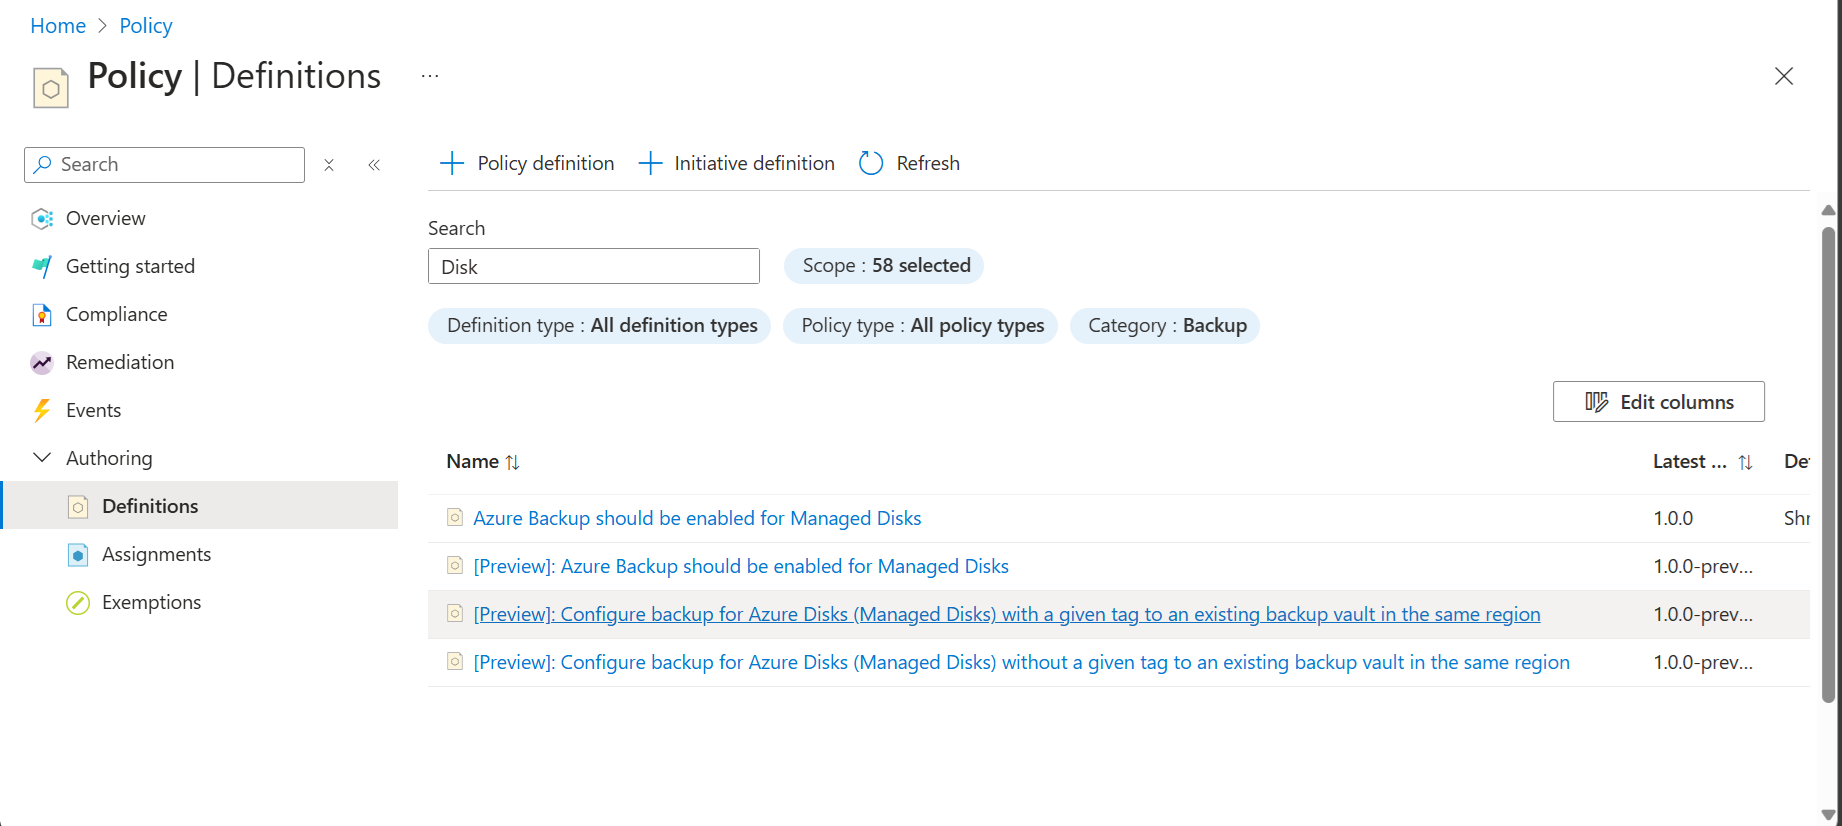The image size is (1842, 826).
Task: Open the Category: Backup filter
Action: [x=1165, y=326]
